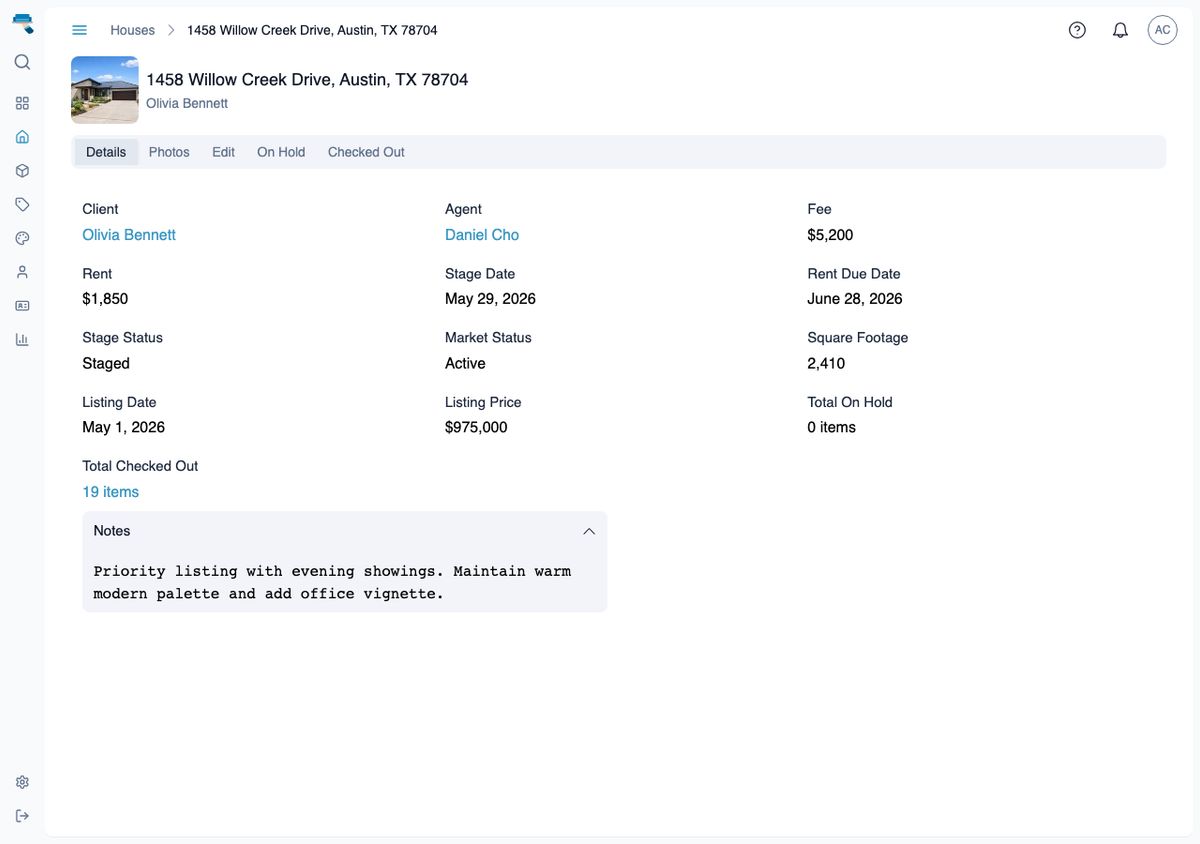Click the 0 items on hold value

pyautogui.click(x=832, y=427)
